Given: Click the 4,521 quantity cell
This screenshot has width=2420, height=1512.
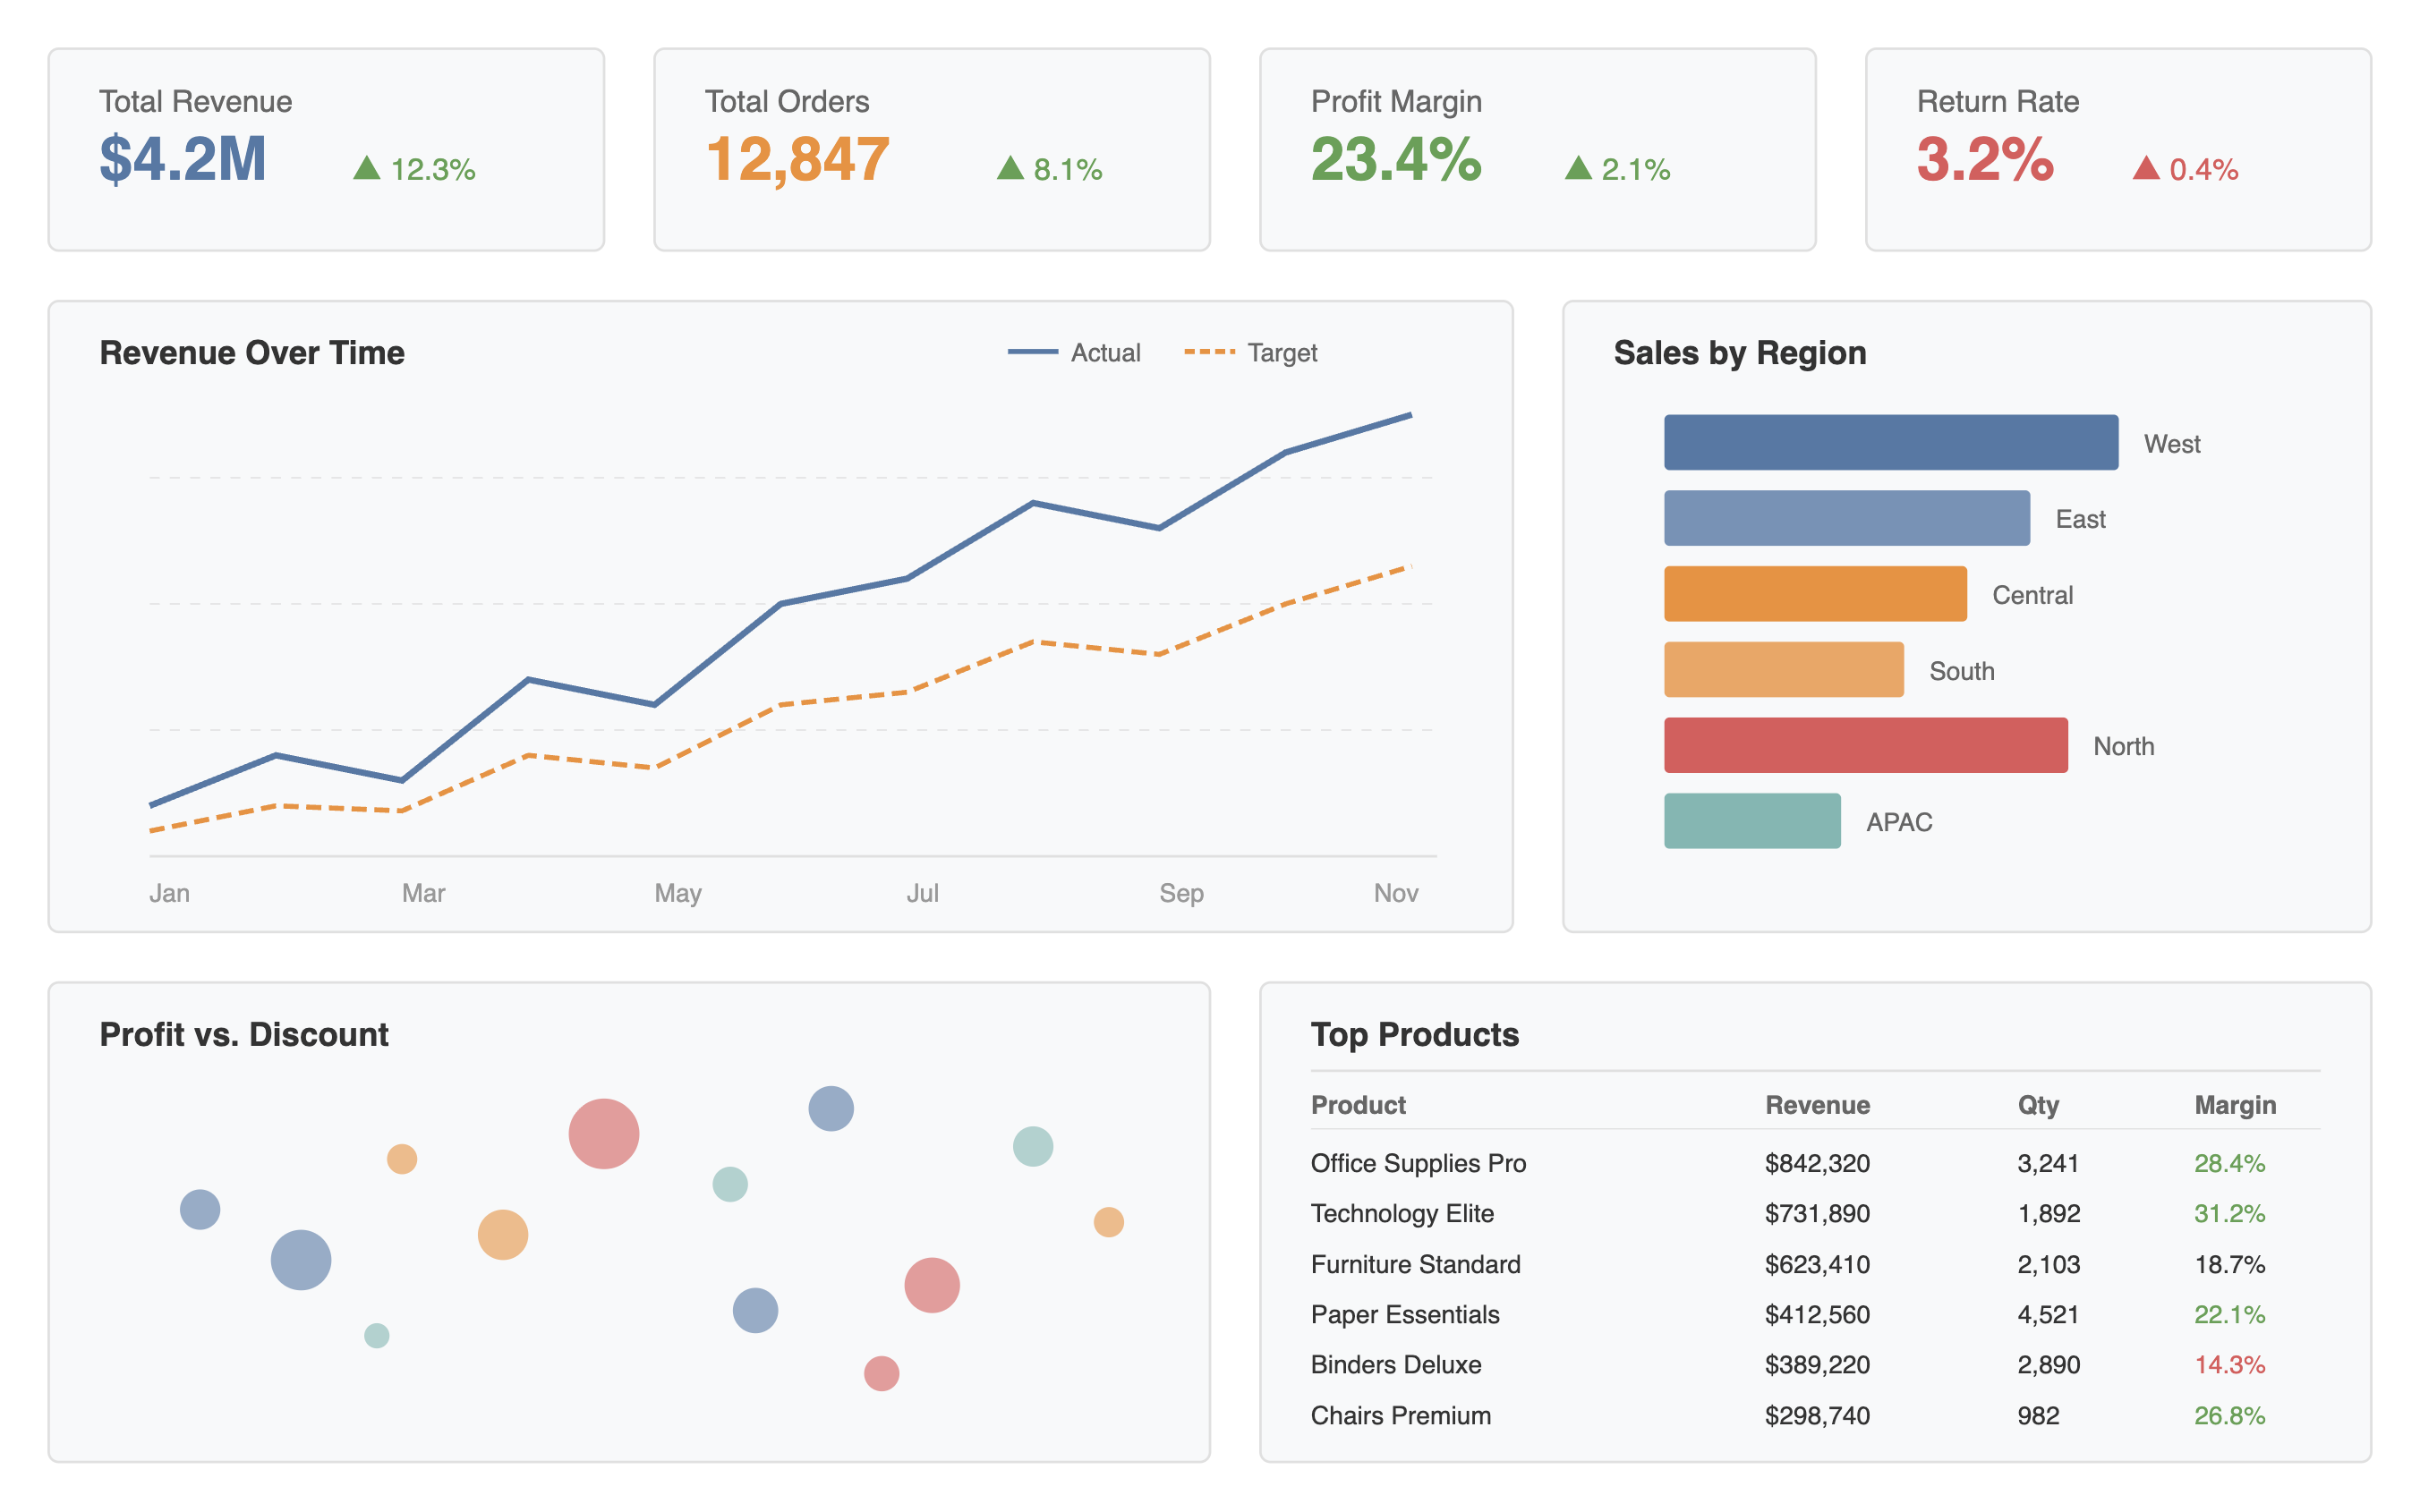Looking at the screenshot, I should coord(2048,1314).
